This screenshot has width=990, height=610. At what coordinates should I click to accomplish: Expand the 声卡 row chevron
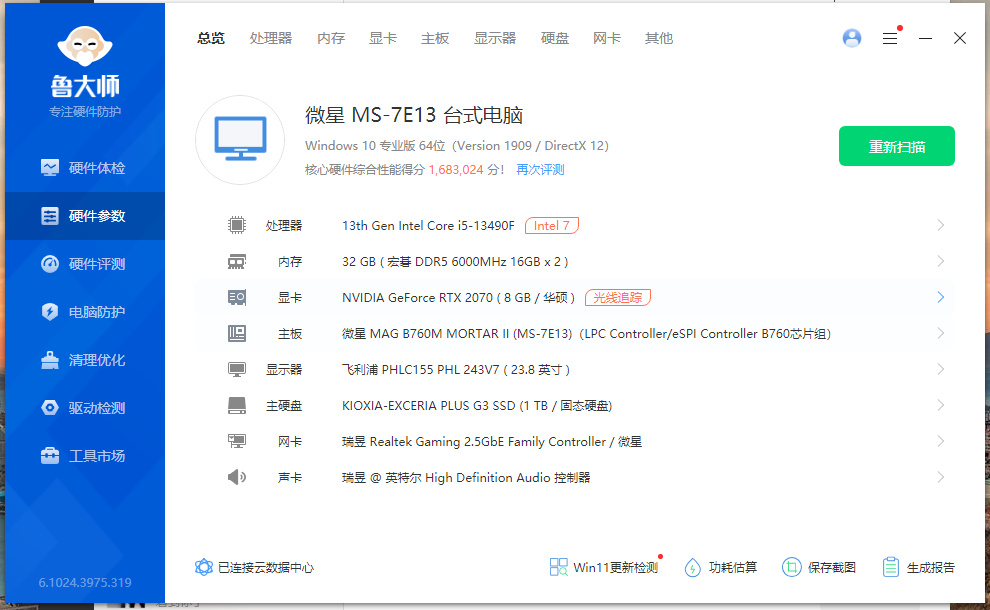[941, 477]
